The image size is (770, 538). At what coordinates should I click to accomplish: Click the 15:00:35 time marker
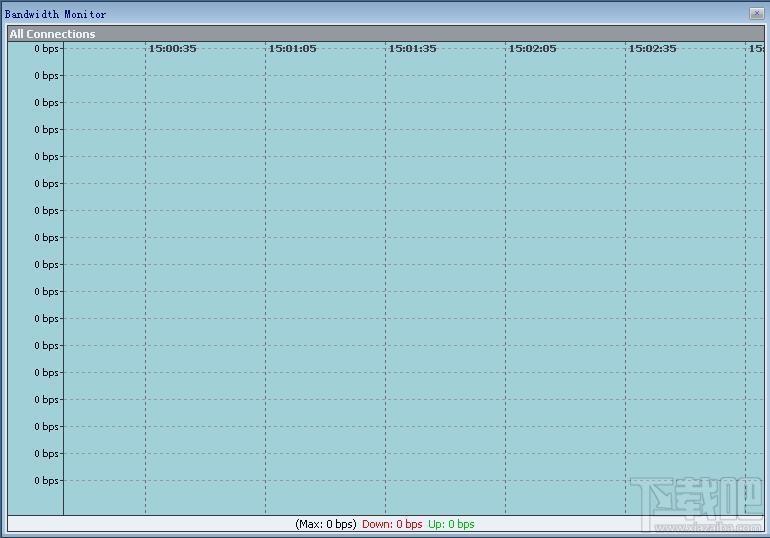click(x=172, y=48)
